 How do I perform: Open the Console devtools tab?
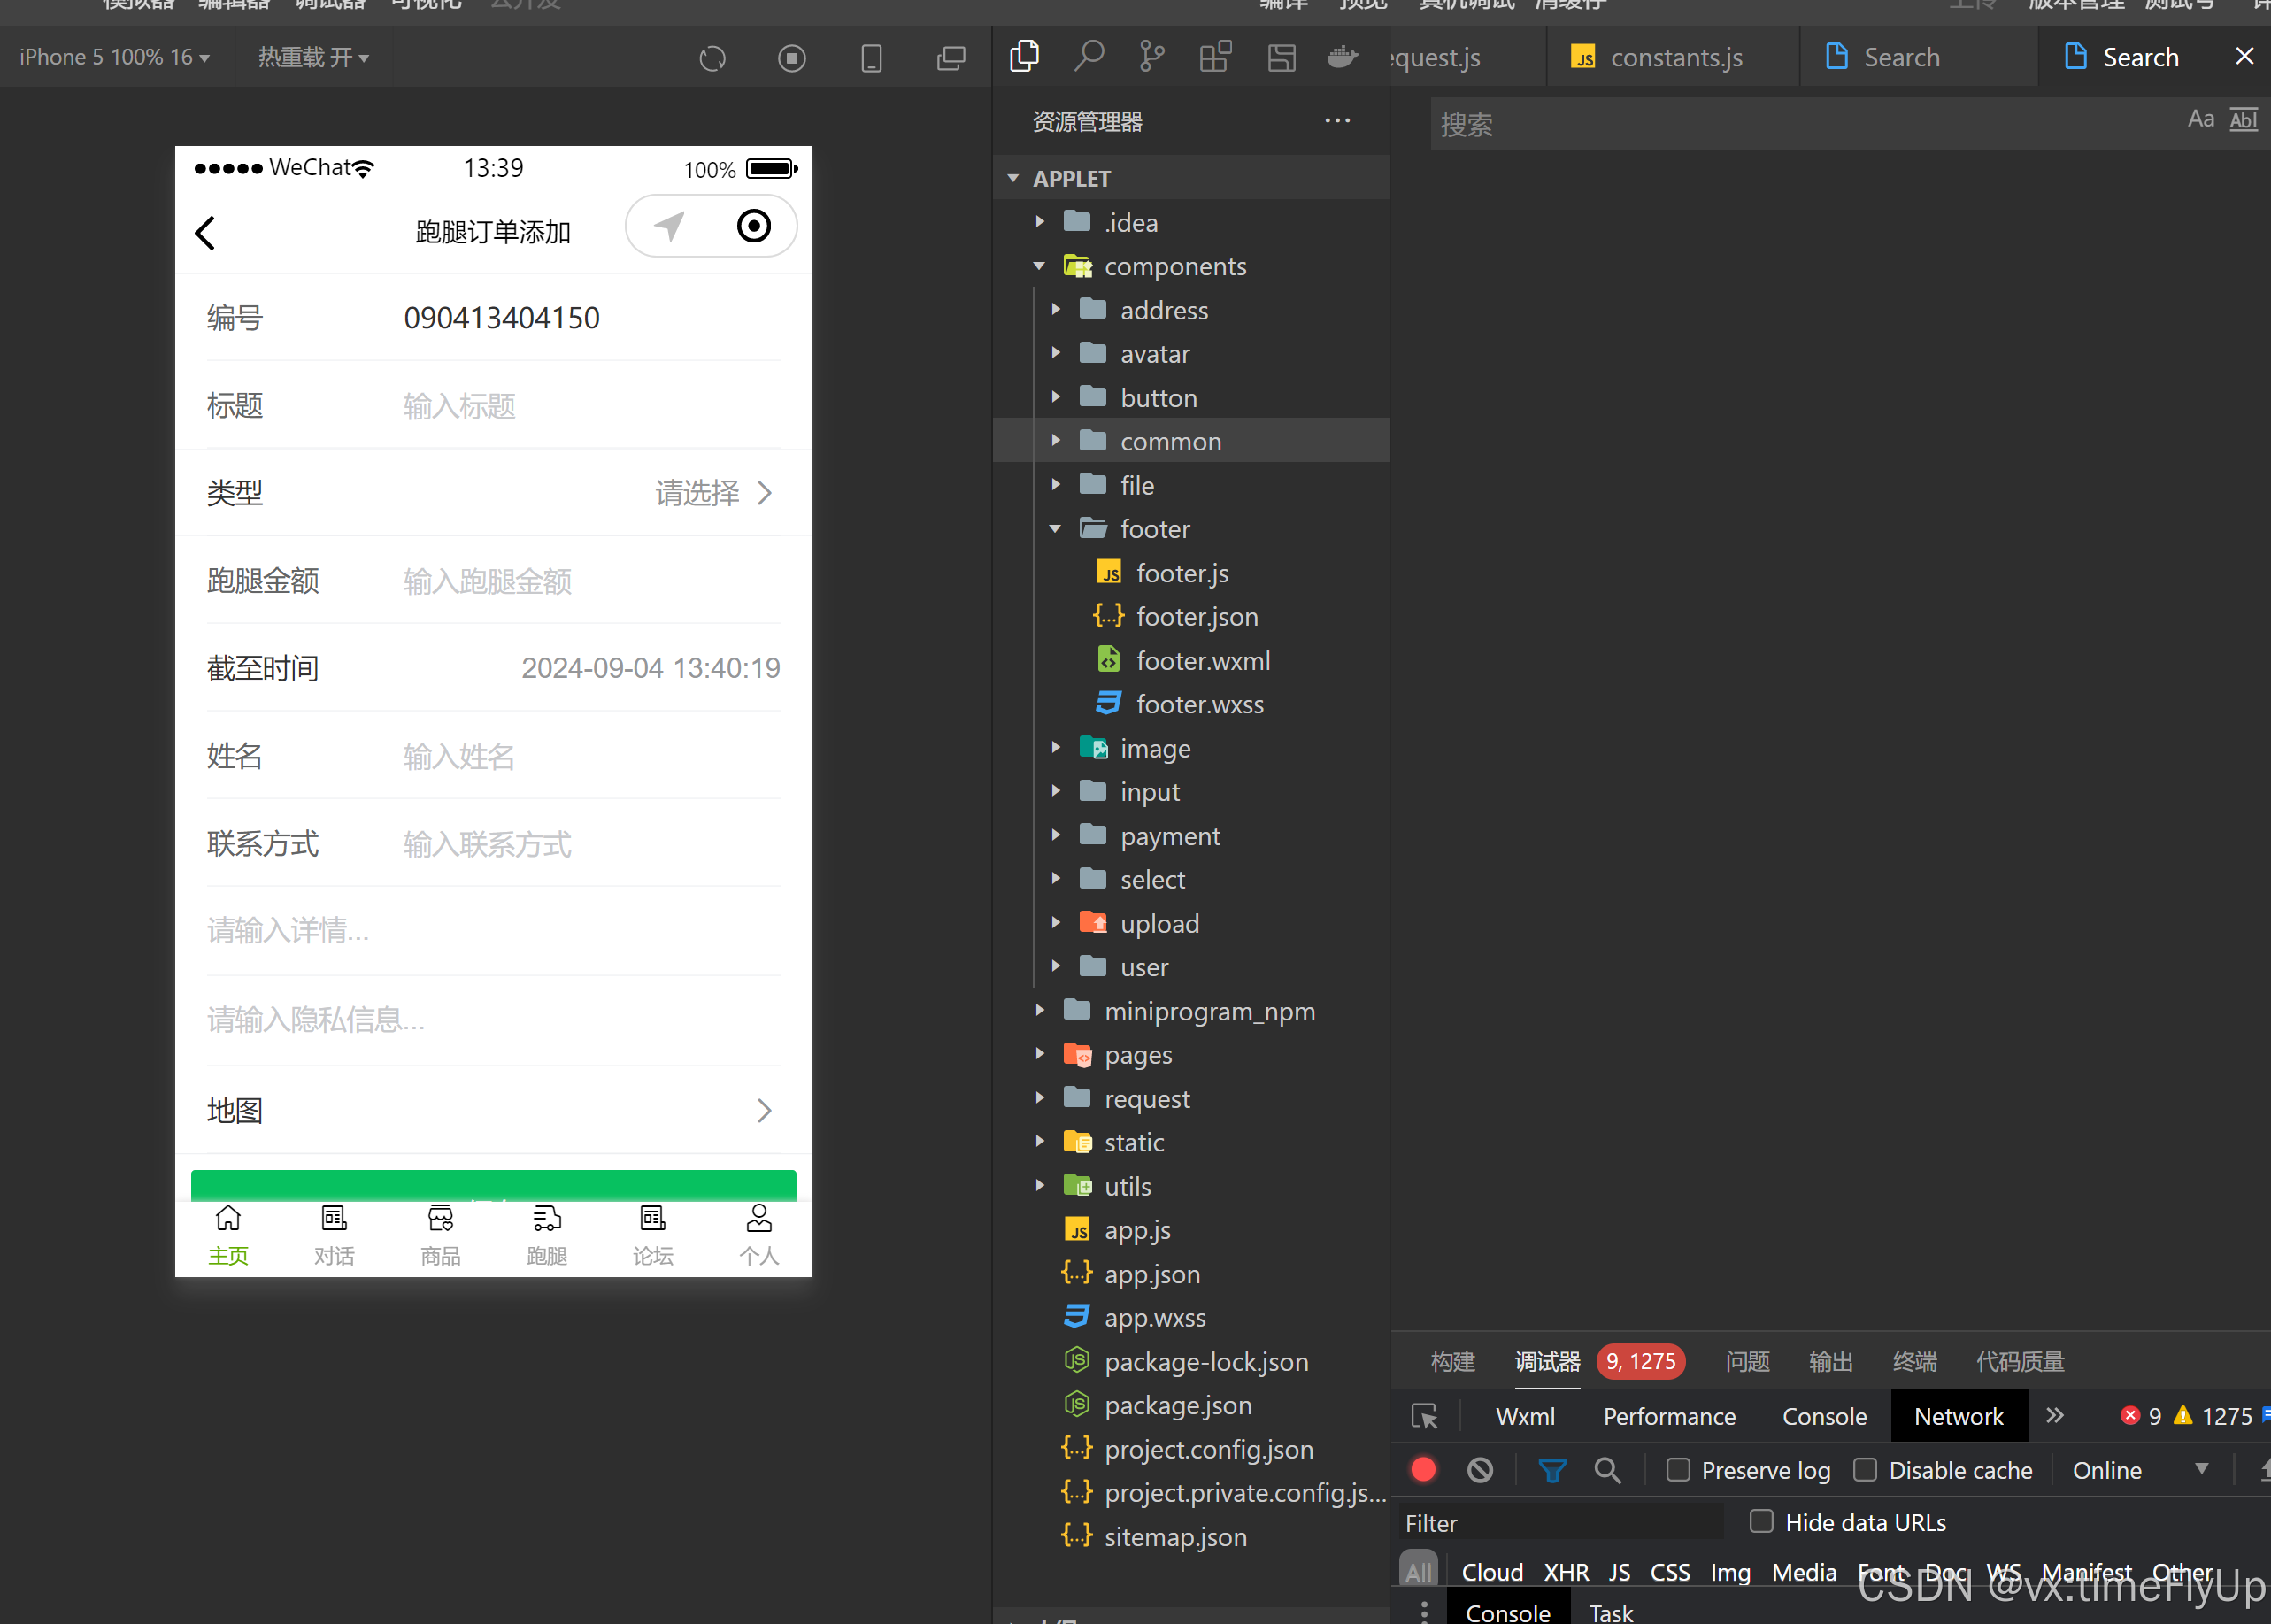[x=1823, y=1416]
